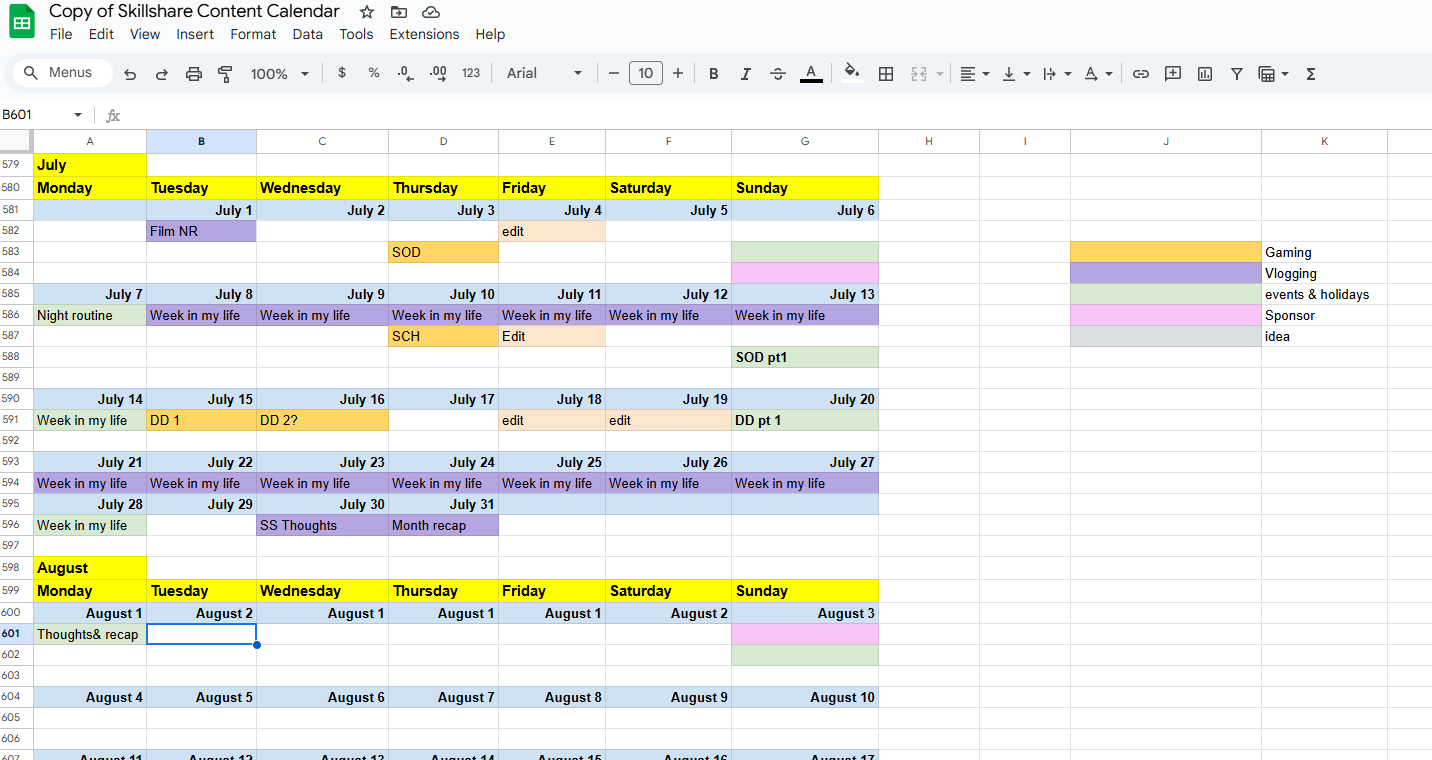Expand the Name box dropdown arrow

(78, 115)
